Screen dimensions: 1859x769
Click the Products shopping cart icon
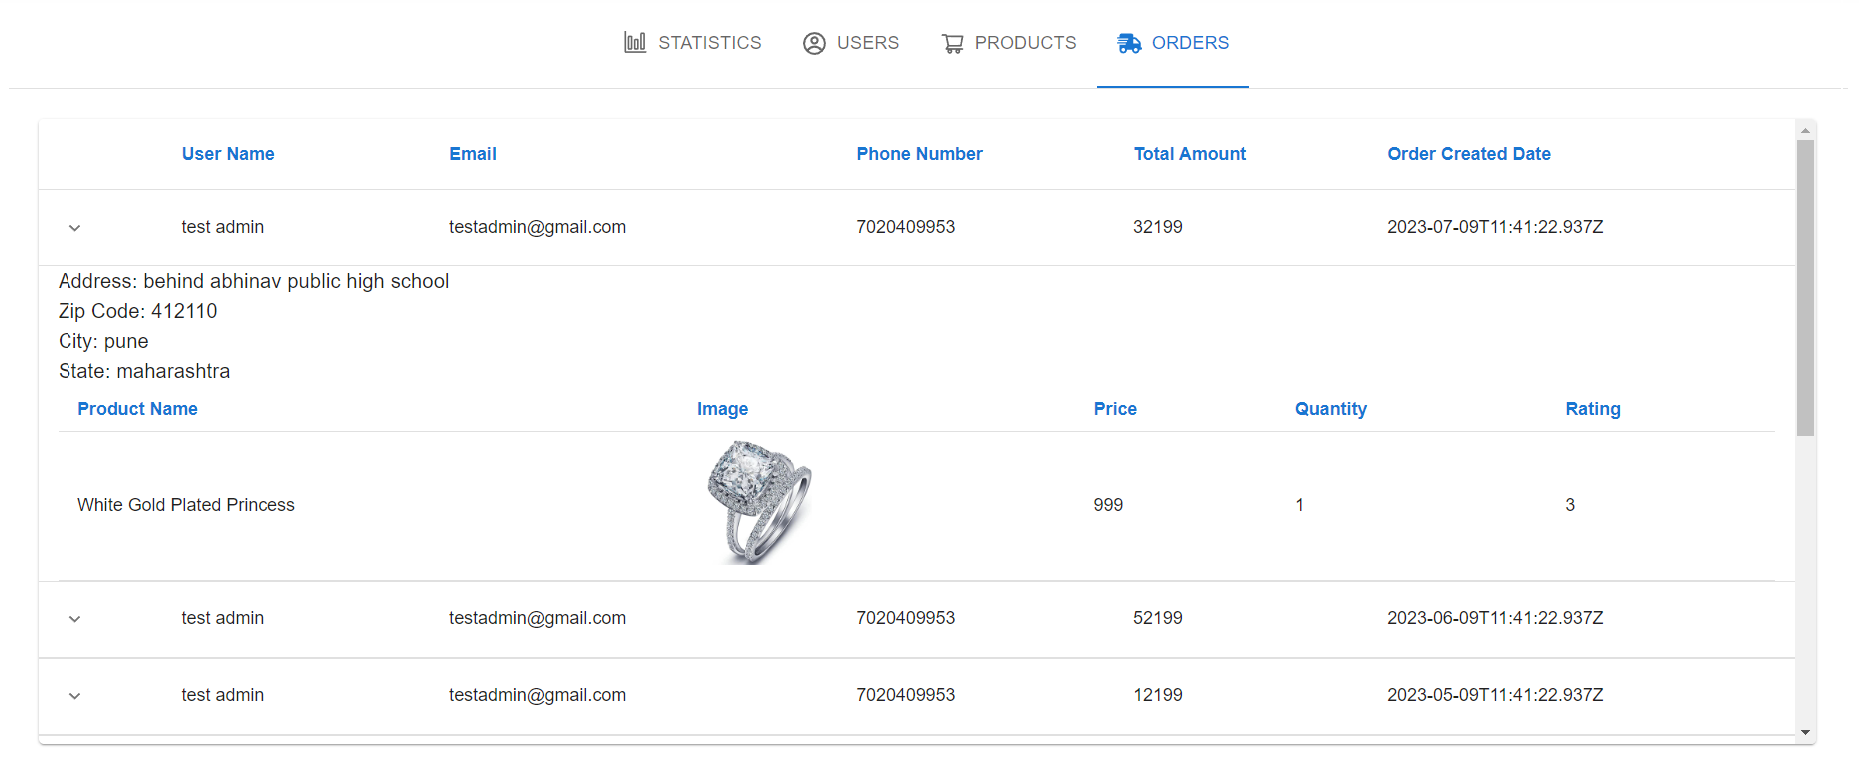[x=952, y=43]
